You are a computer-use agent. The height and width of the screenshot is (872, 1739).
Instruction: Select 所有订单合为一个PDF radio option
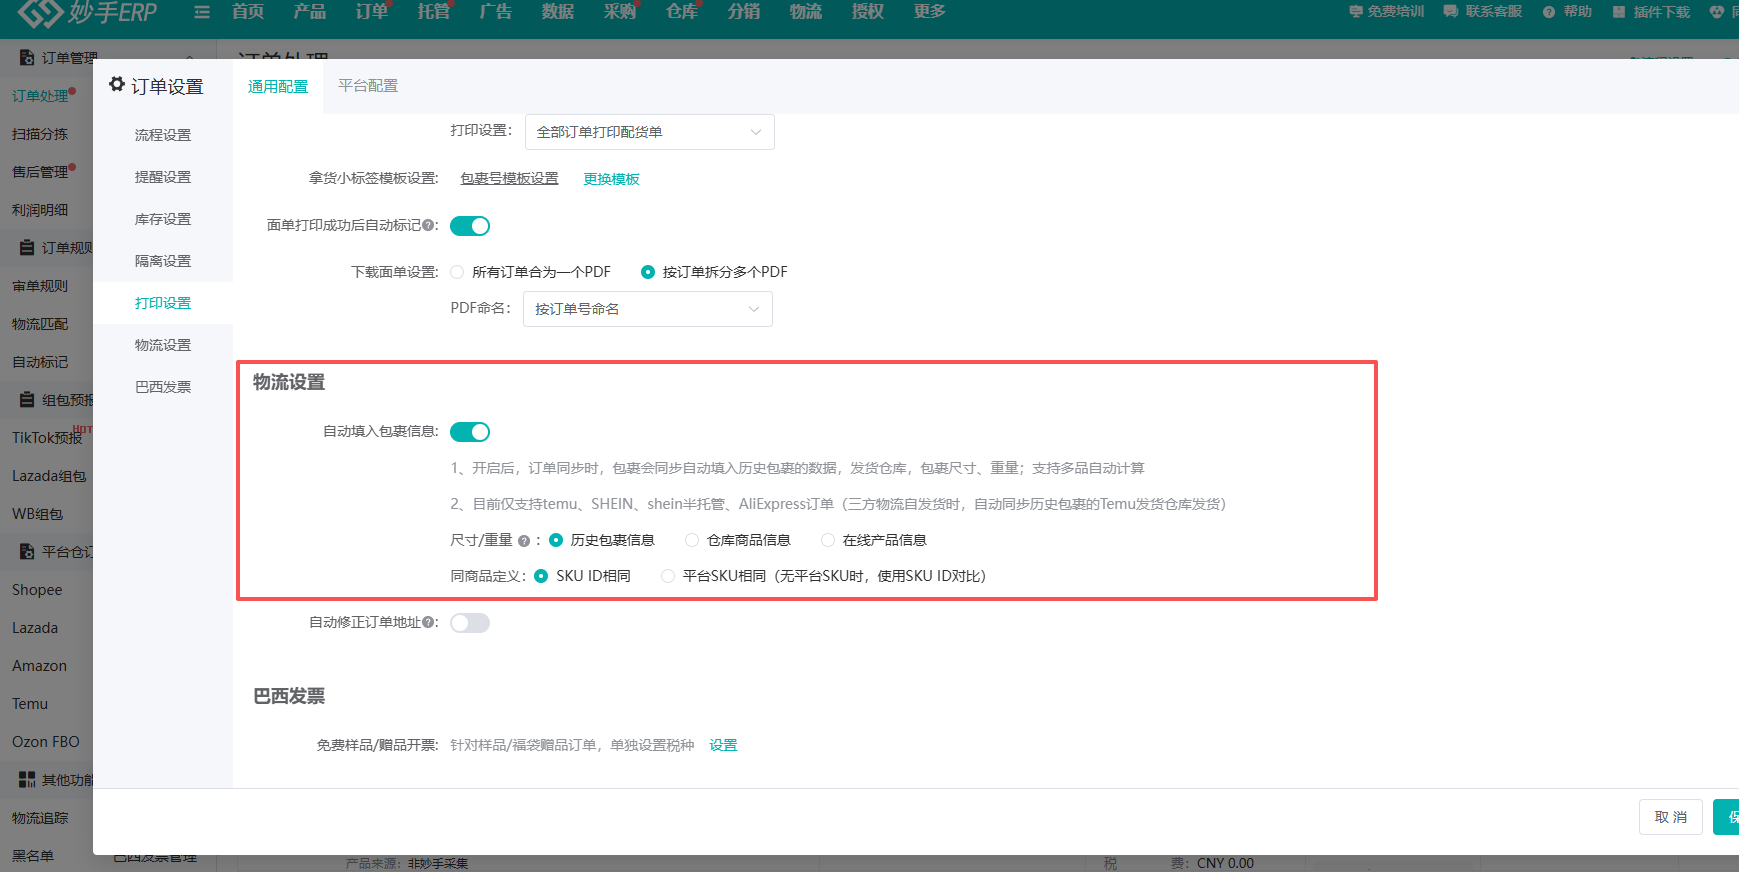click(x=457, y=272)
